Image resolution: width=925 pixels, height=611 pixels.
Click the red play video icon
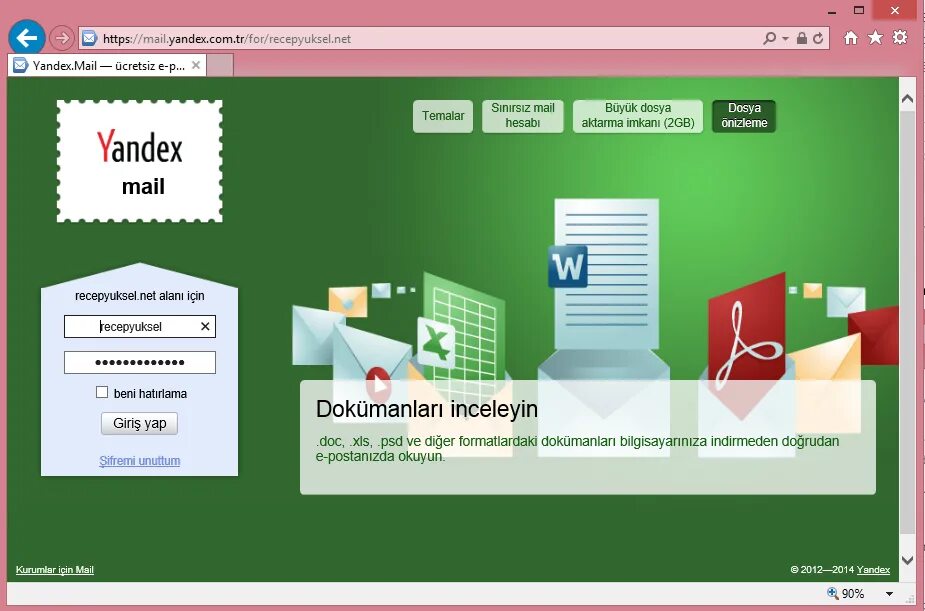[378, 385]
